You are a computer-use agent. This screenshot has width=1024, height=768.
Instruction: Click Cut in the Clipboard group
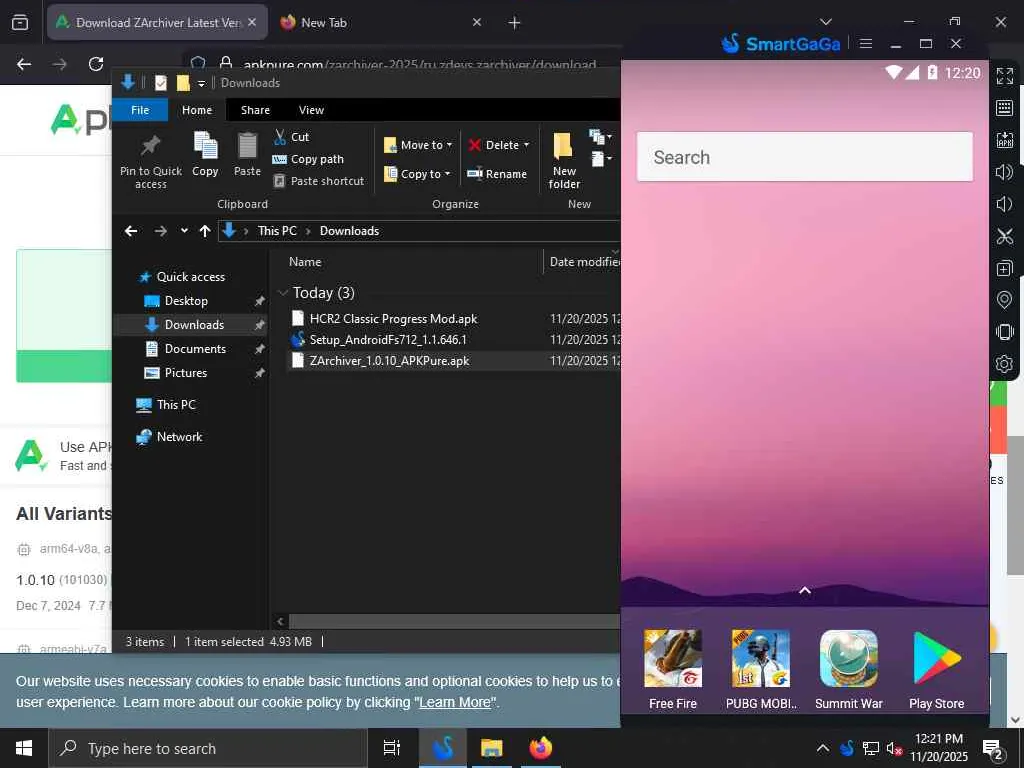click(x=291, y=136)
